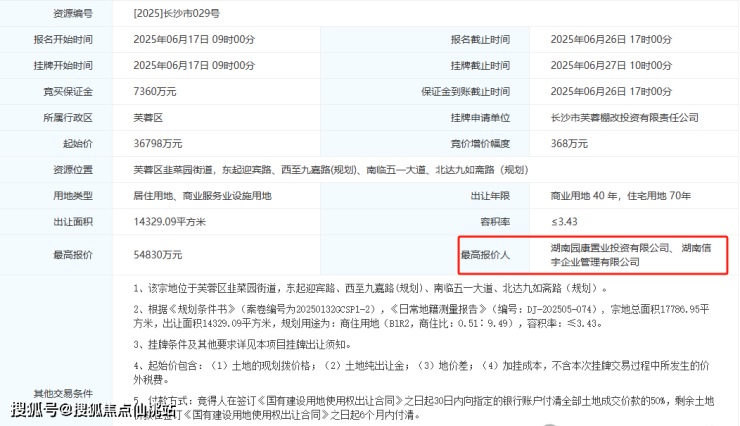Select the 最高报价人 label in red box
This screenshot has height=426, width=740.
point(485,255)
